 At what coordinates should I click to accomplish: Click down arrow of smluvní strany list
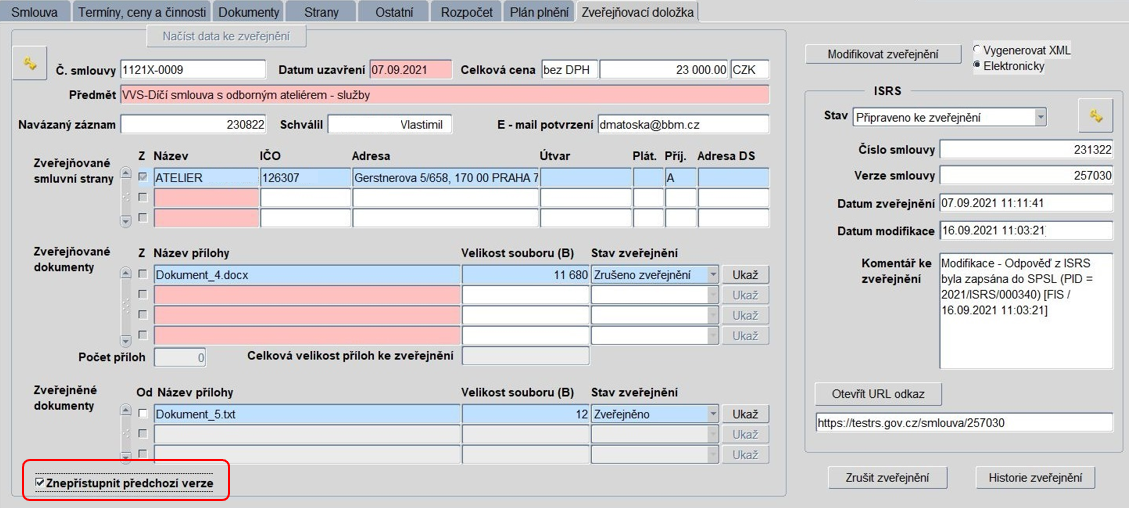(x=126, y=222)
